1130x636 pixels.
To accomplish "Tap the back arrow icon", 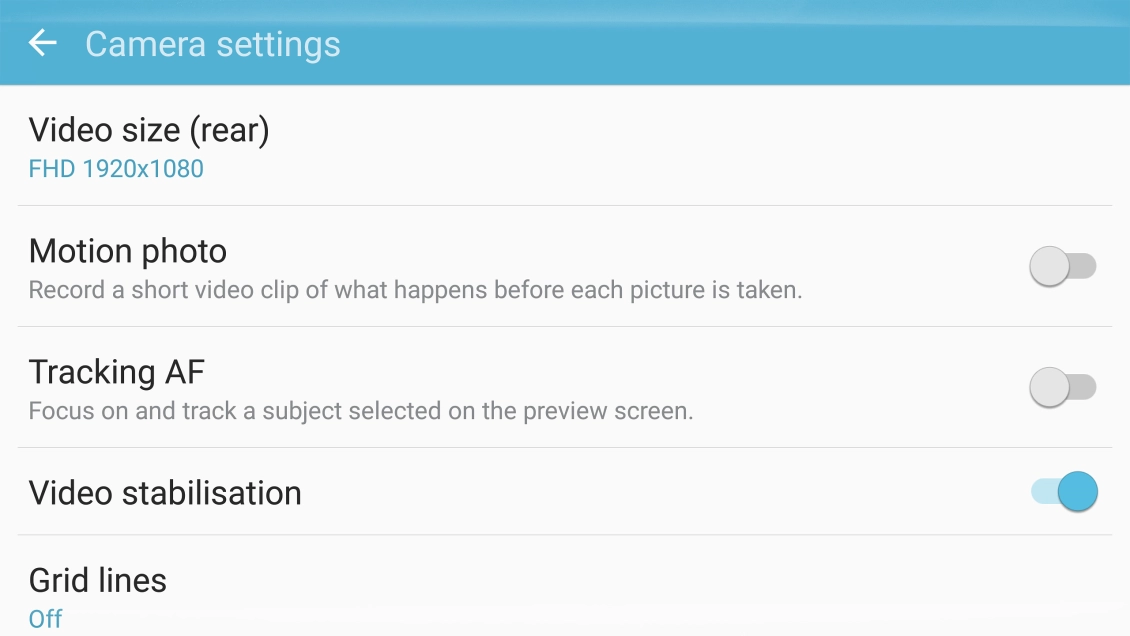I will tap(42, 43).
